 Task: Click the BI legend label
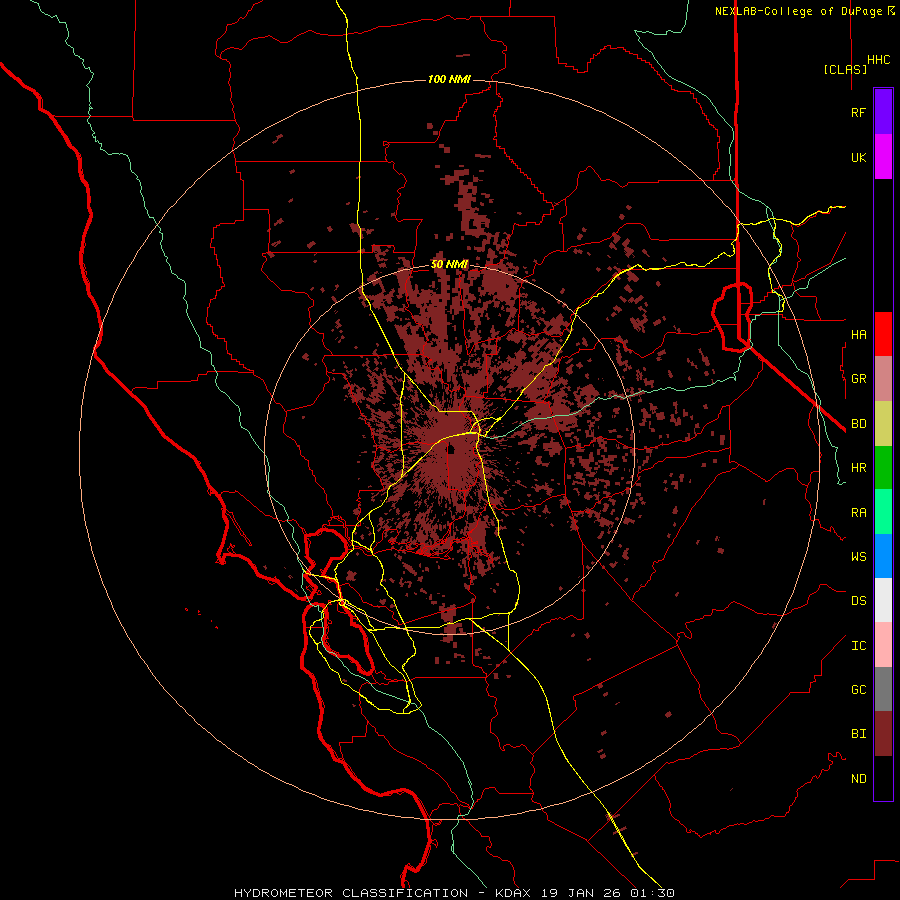point(858,734)
